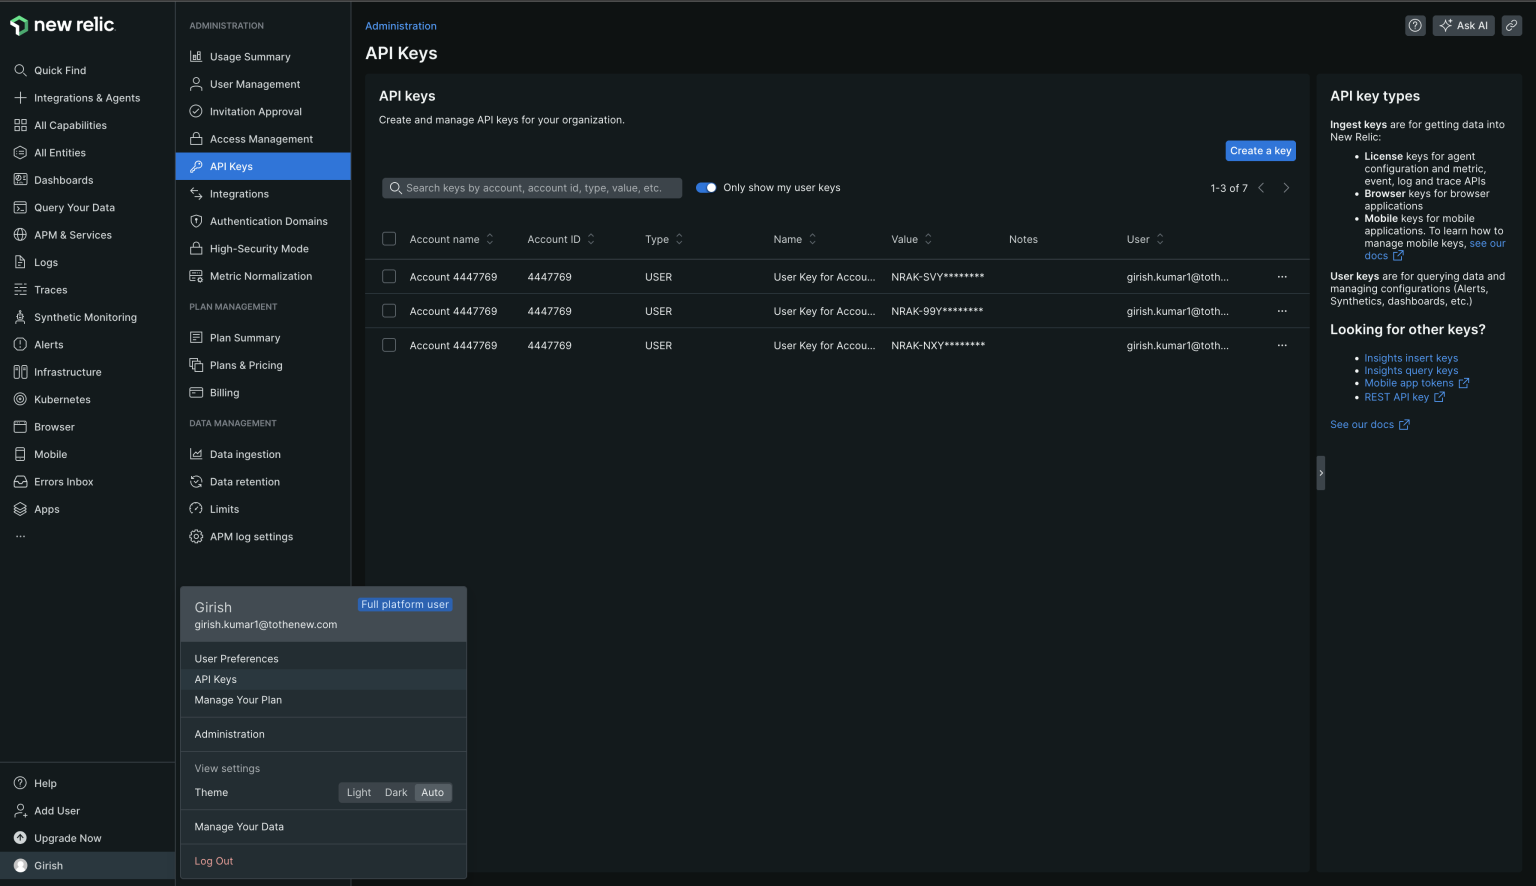The height and width of the screenshot is (886, 1536).
Task: Click the Create a key button
Action: [1260, 150]
